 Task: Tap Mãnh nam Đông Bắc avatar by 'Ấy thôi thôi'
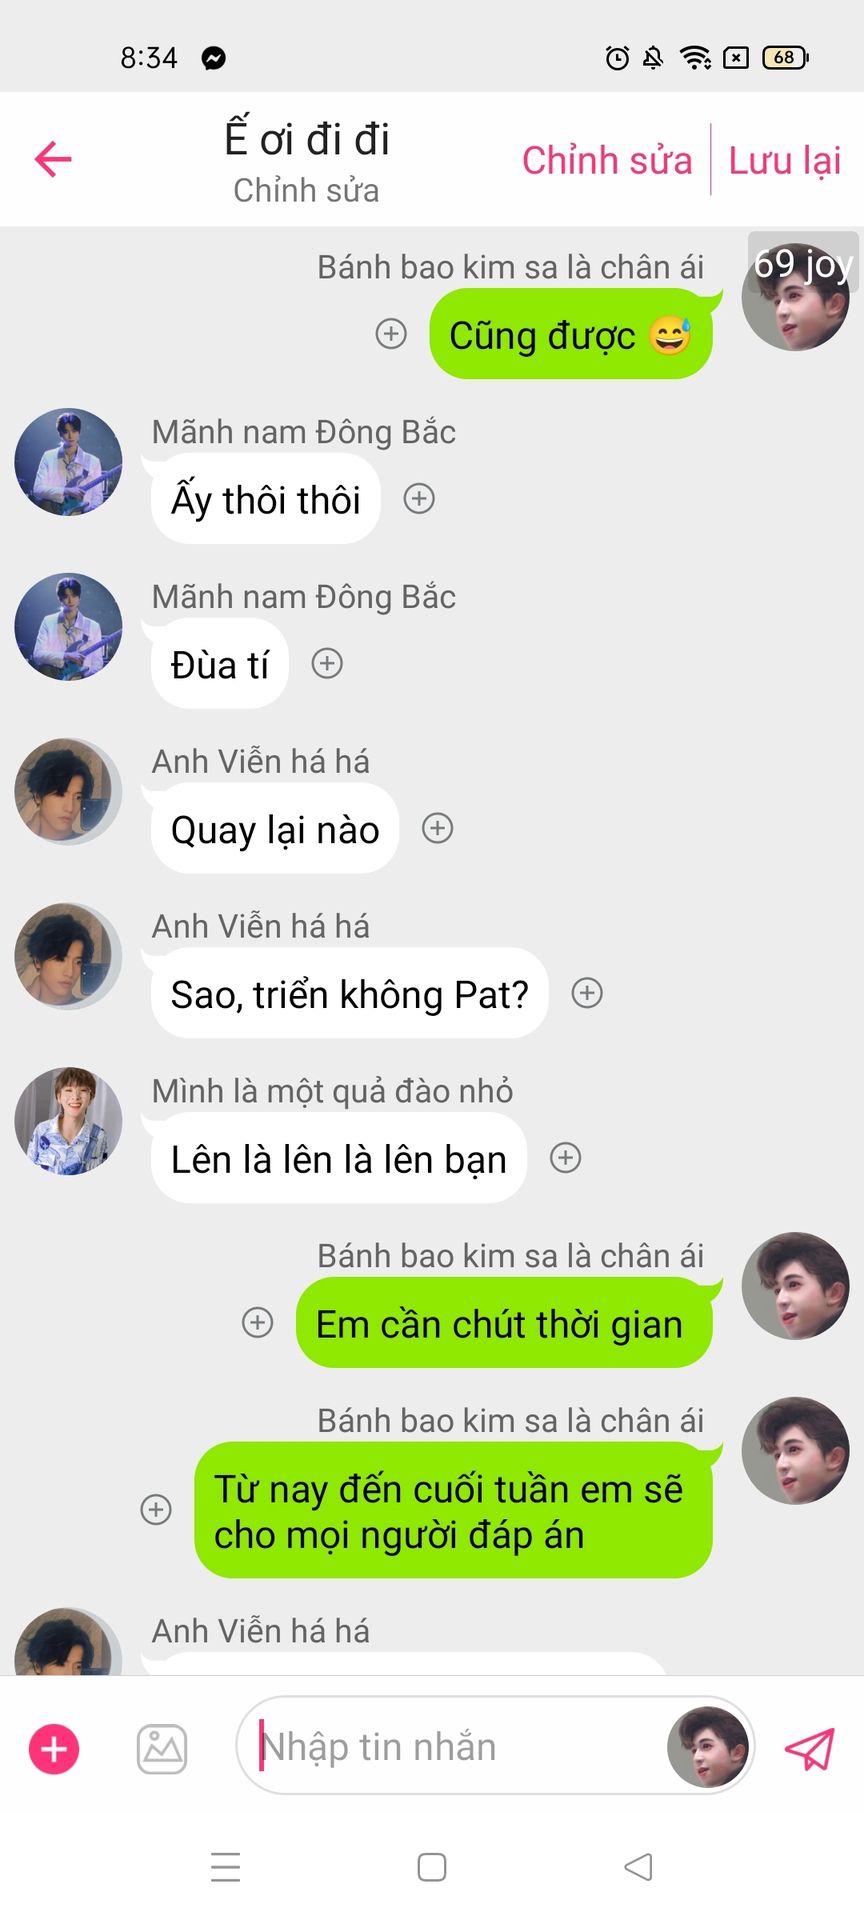[68, 462]
